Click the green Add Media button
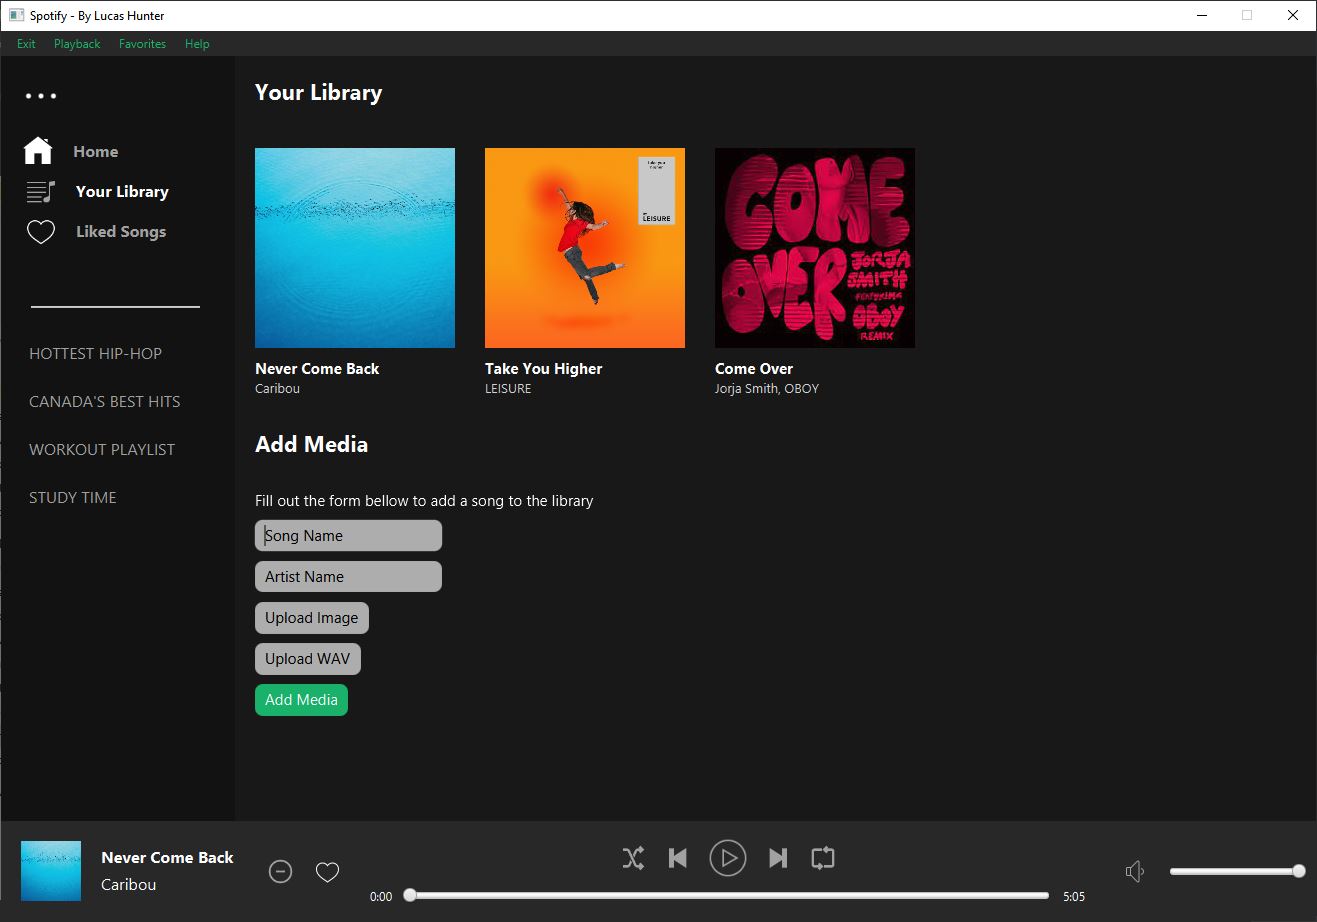This screenshot has width=1317, height=922. (x=301, y=700)
